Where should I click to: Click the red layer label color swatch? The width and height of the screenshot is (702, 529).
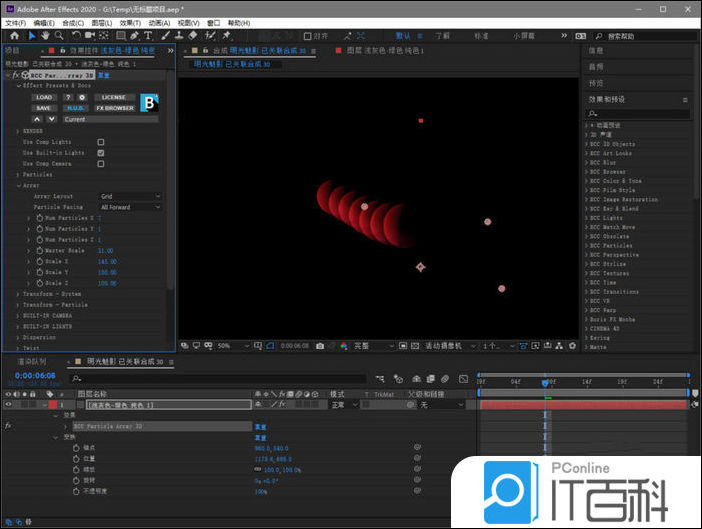tap(50, 405)
